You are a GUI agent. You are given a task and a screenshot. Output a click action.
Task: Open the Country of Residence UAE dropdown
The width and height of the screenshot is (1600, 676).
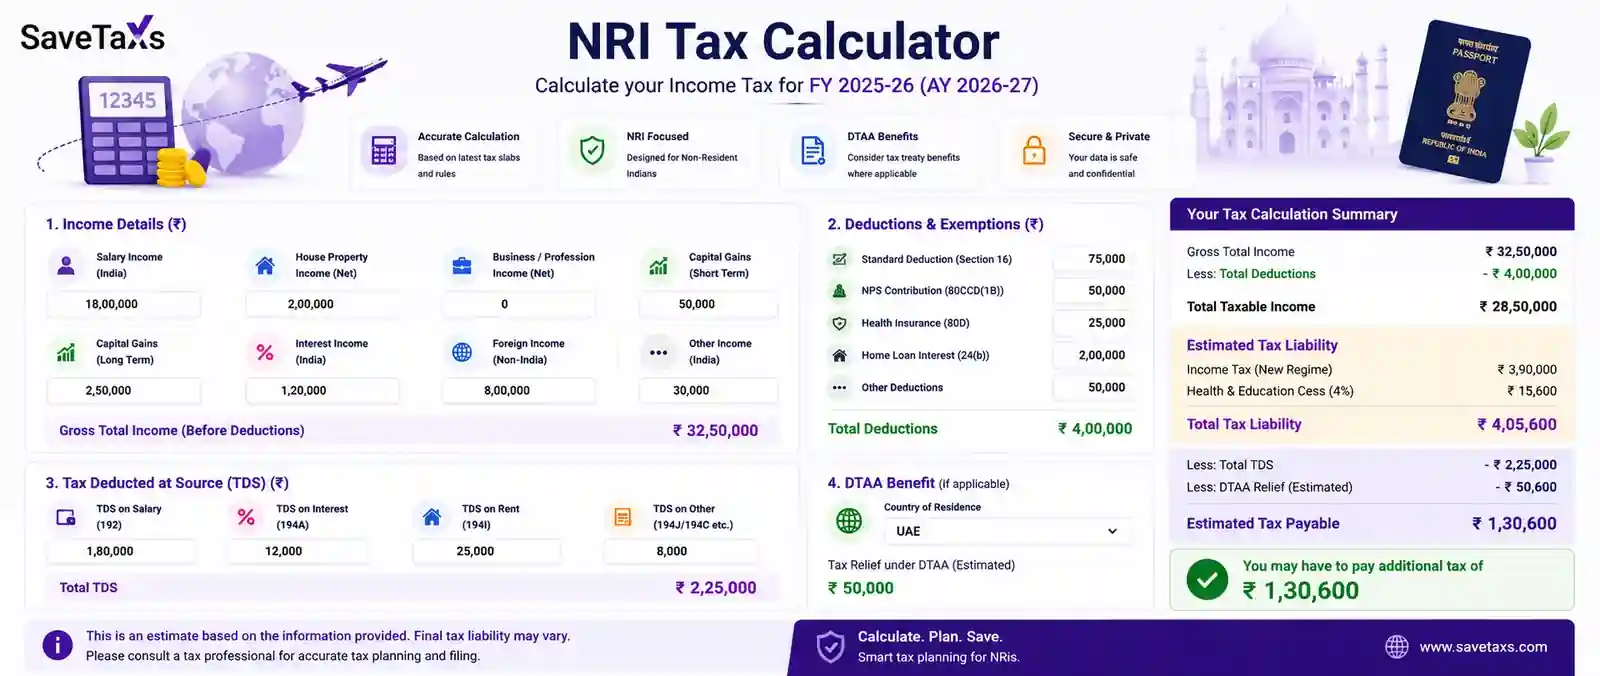coord(1007,531)
